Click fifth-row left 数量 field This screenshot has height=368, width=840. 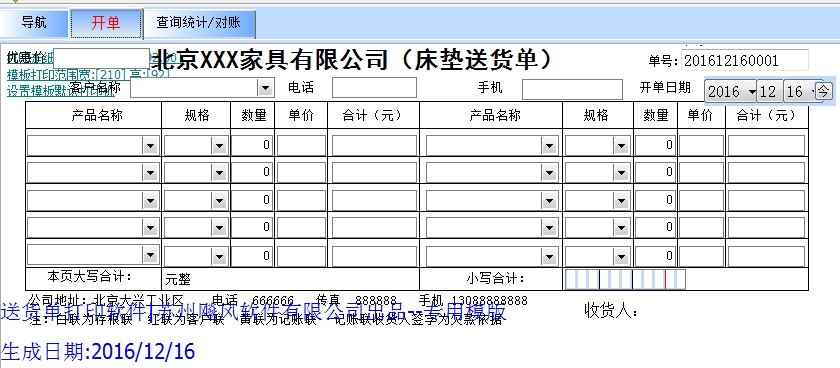coord(252,256)
